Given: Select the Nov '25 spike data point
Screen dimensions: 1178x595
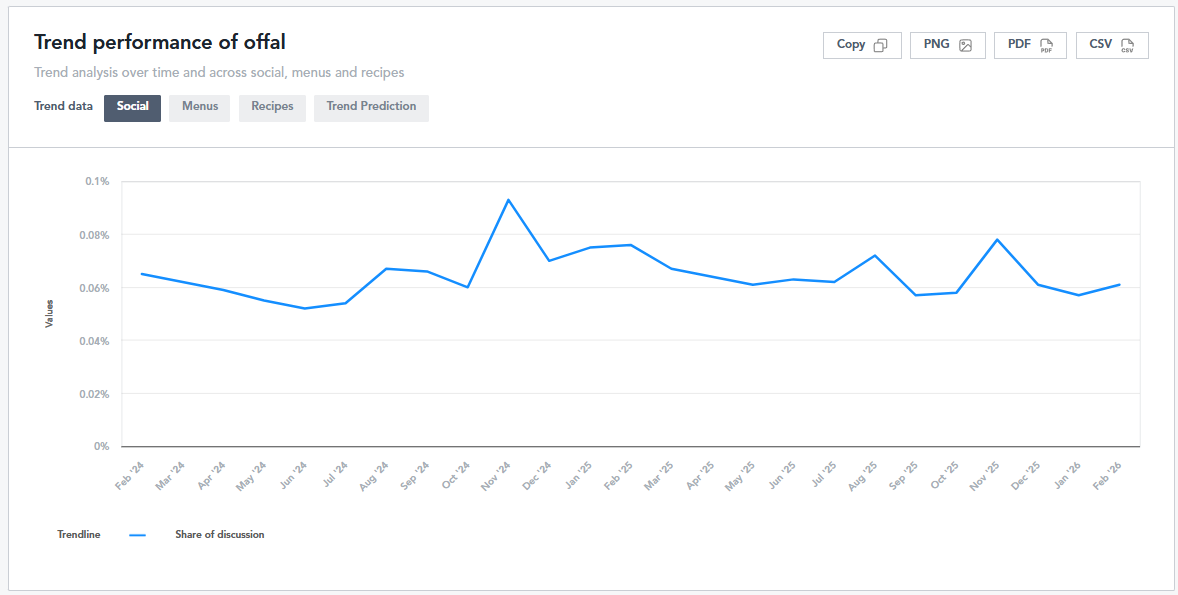Looking at the screenshot, I should click(x=997, y=240).
